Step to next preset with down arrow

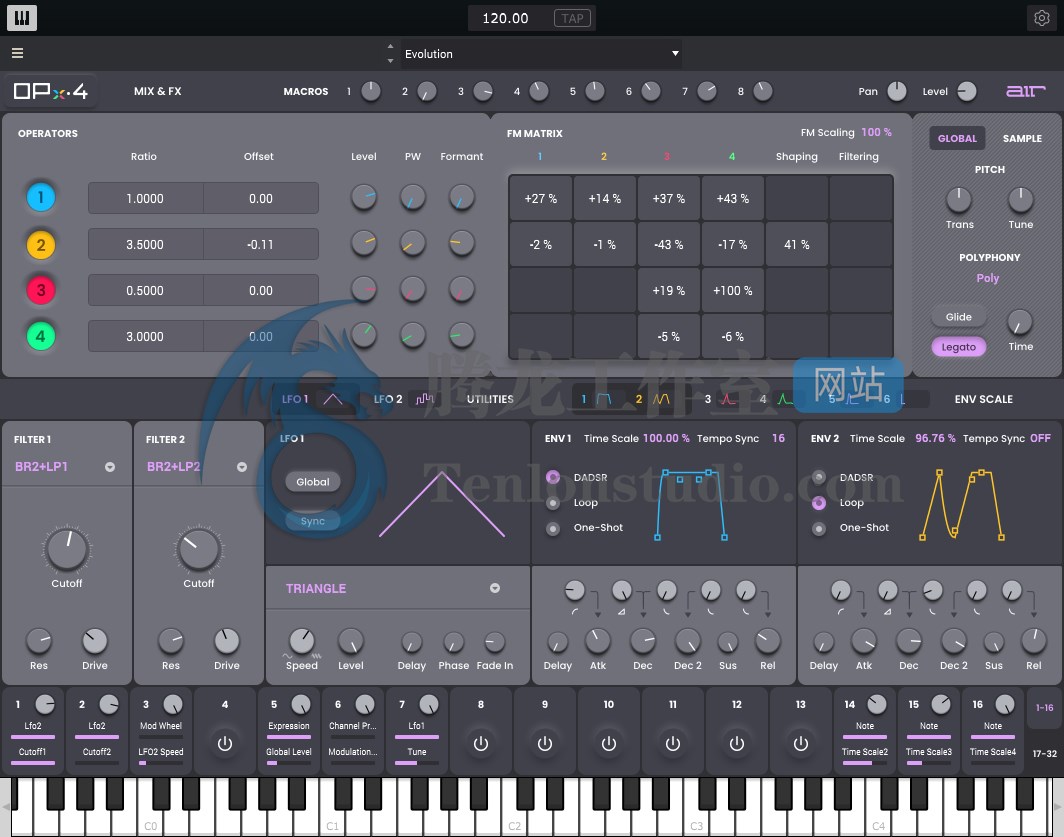click(390, 61)
